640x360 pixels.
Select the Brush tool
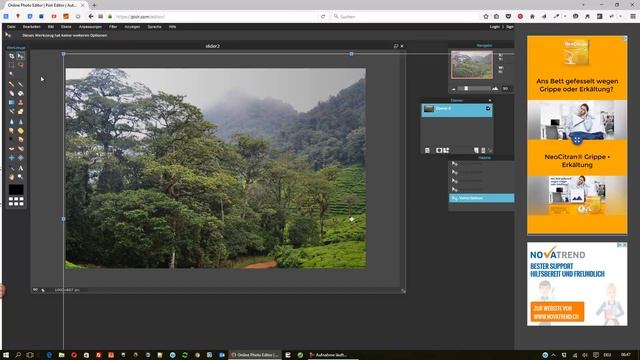pyautogui.click(x=20, y=84)
